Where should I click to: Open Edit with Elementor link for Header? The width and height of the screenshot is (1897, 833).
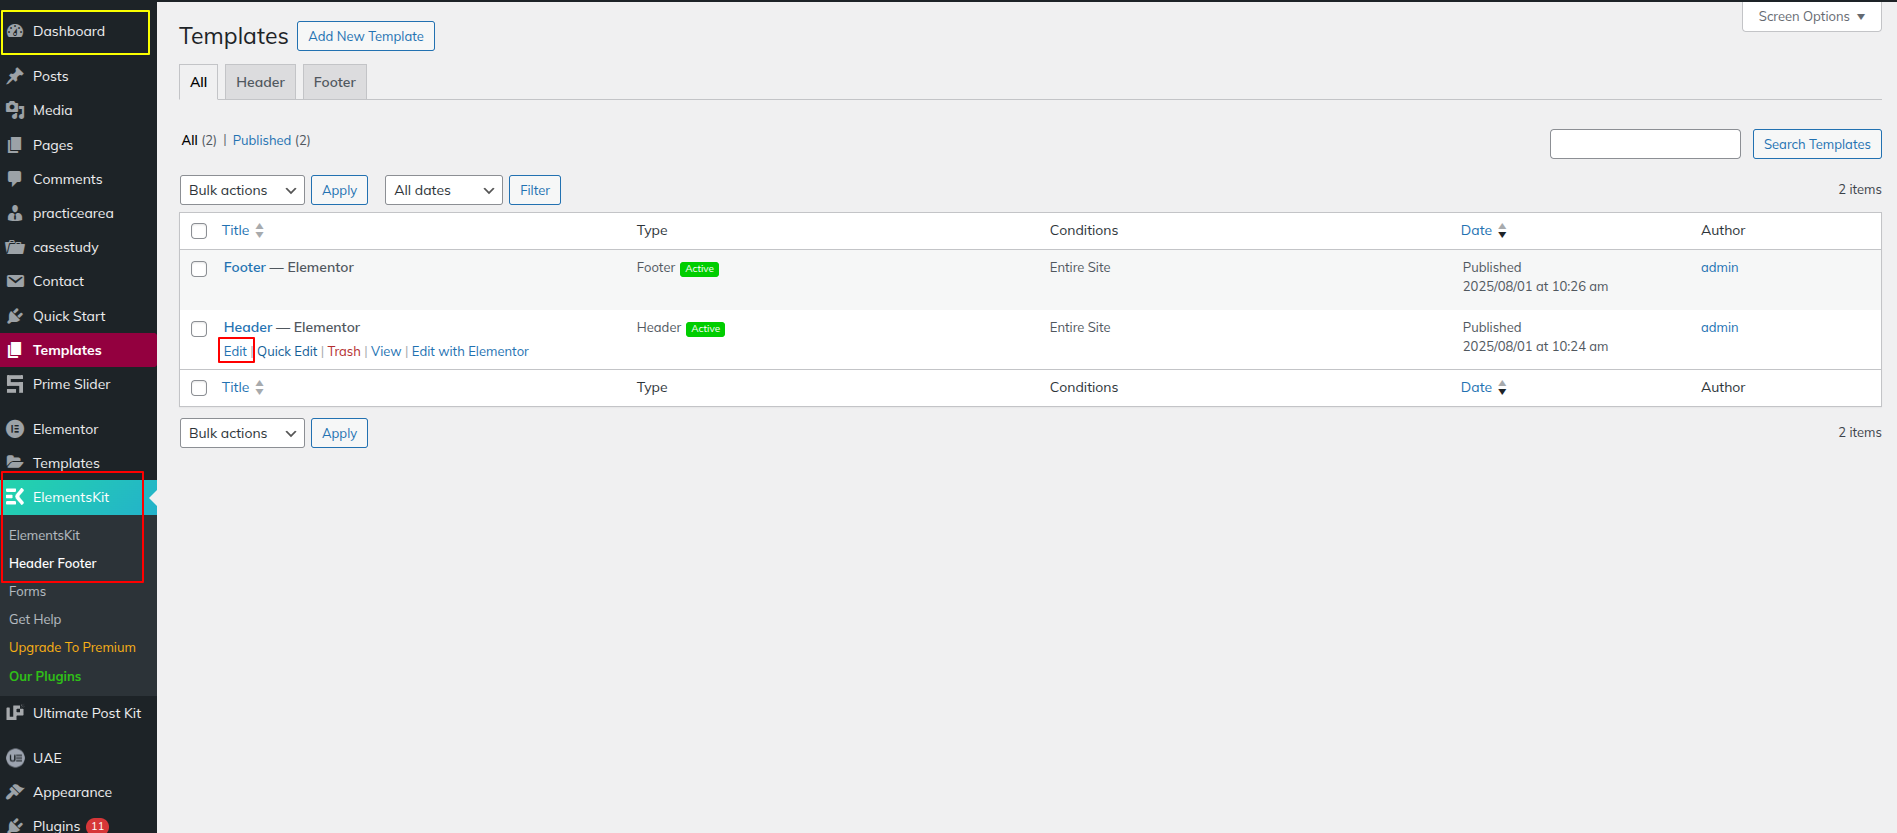[x=470, y=351]
